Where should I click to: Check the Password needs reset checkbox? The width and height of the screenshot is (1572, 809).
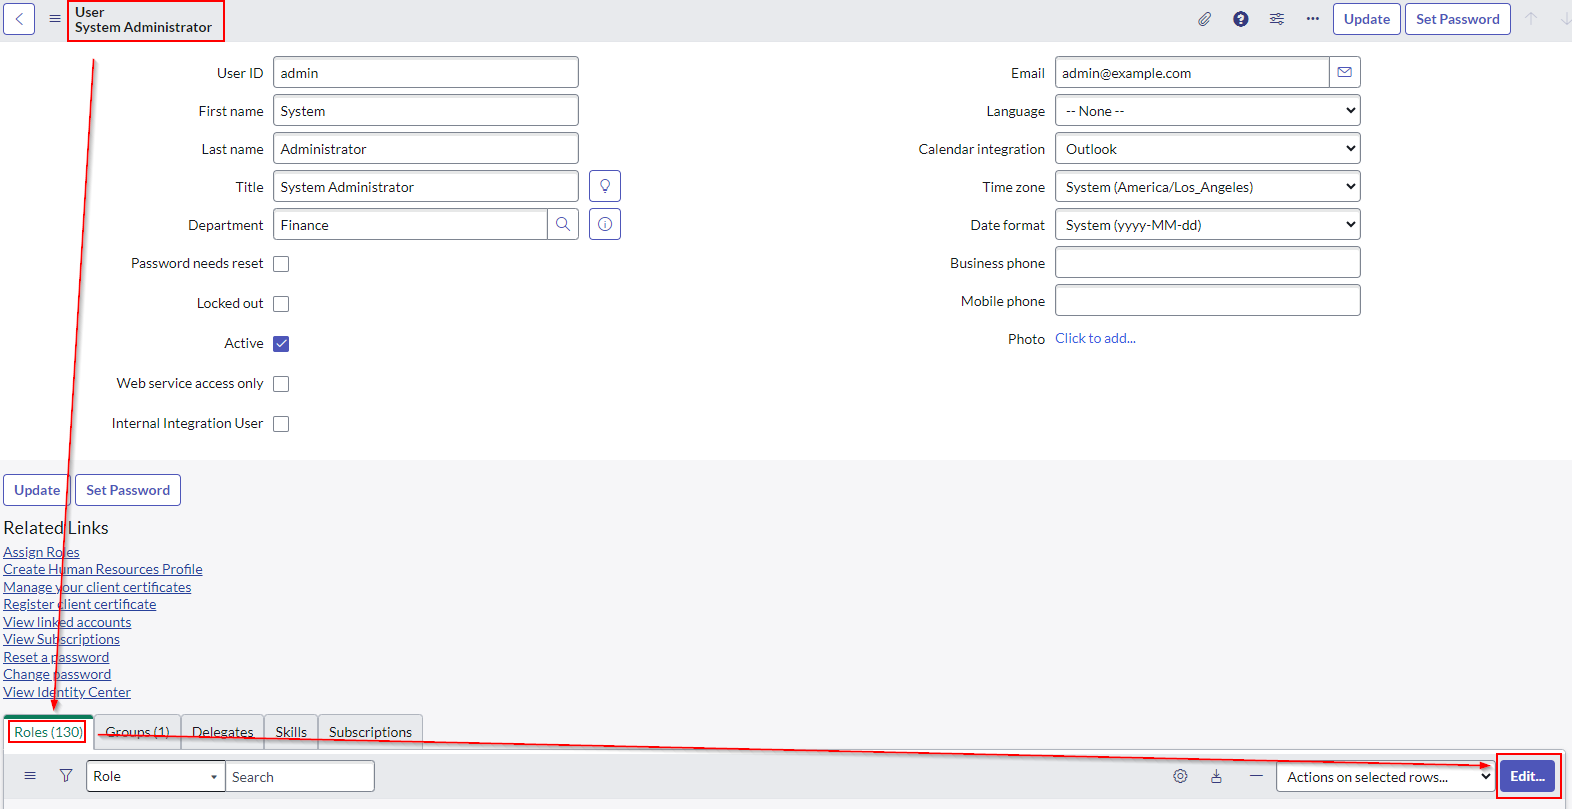(x=281, y=264)
